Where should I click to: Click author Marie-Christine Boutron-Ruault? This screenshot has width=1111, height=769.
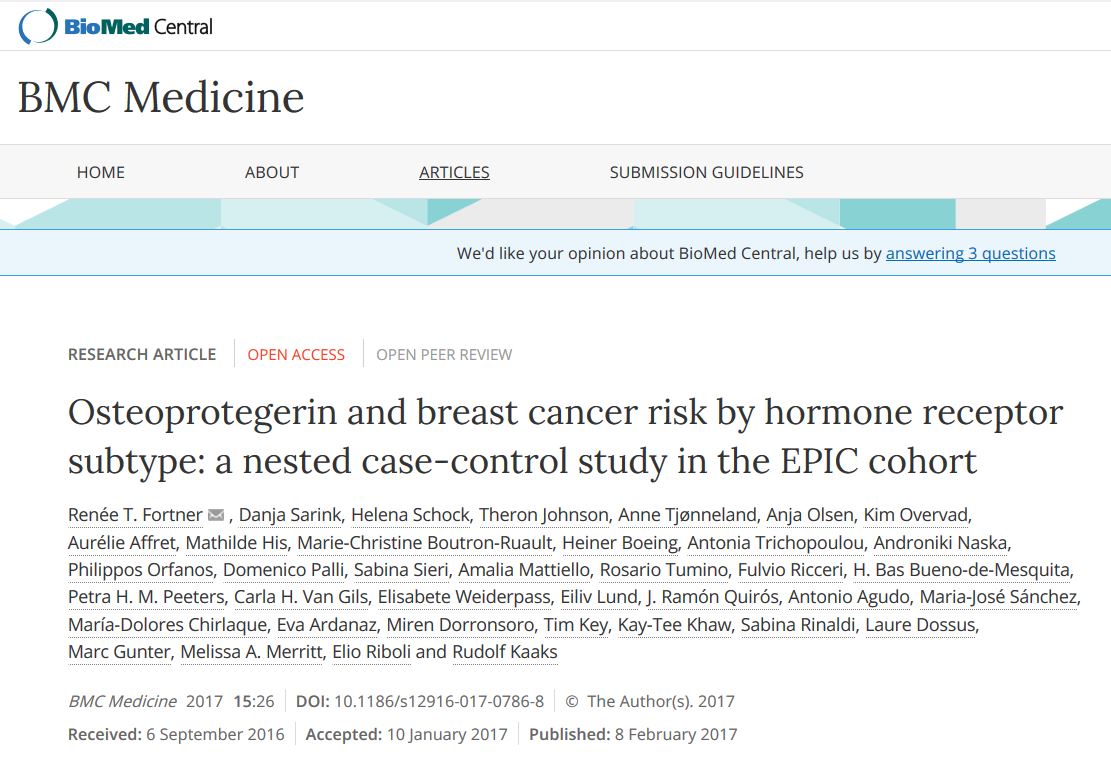click(x=425, y=543)
